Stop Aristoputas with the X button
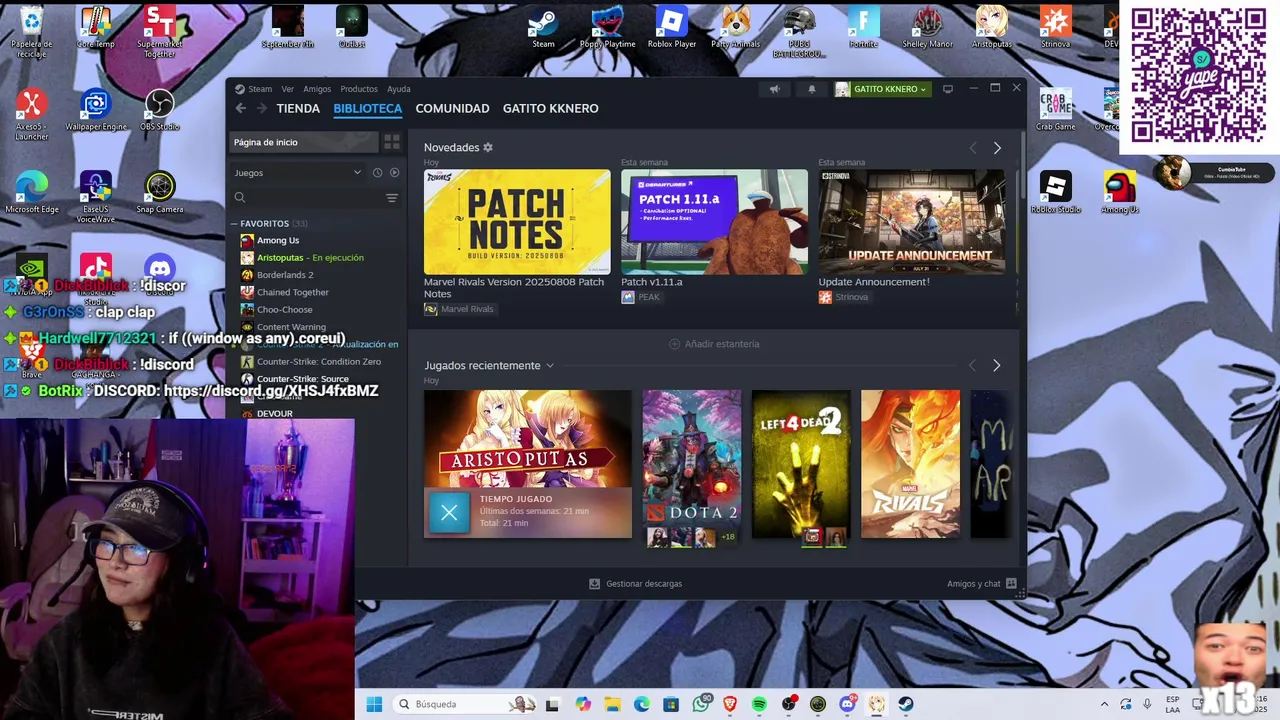Screen dimensions: 1280x720 449,513
